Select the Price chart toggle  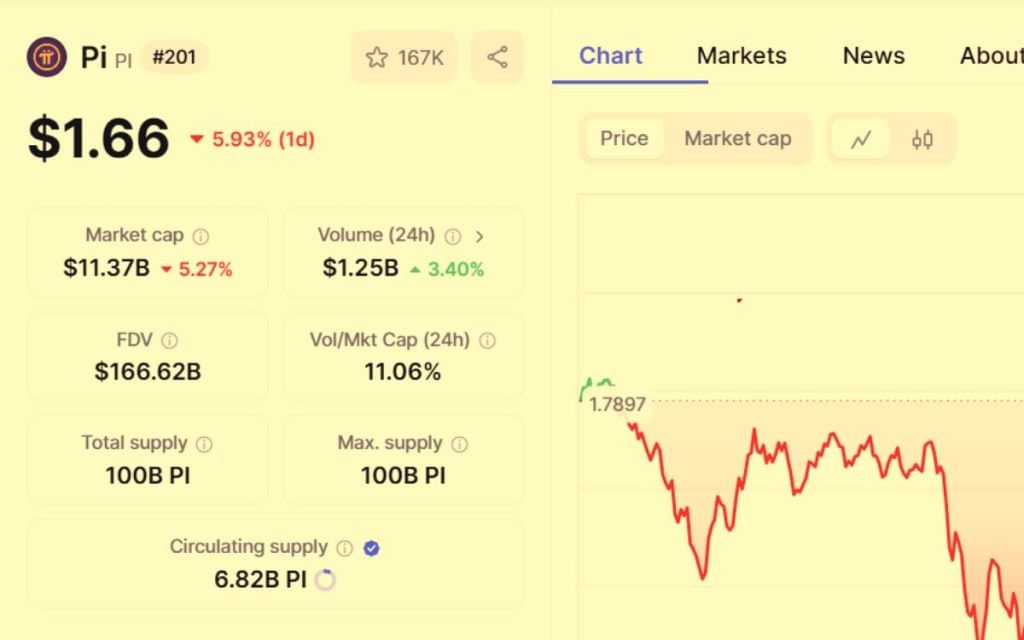[624, 138]
